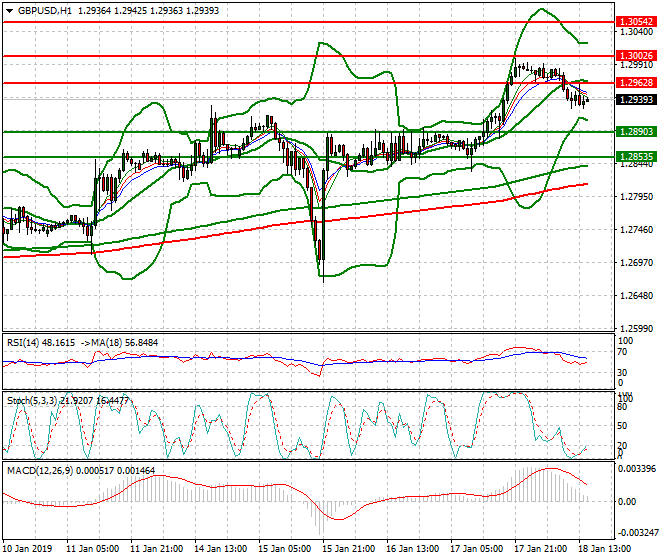Click the 11 Jan 05:00 time axis label
The image size is (660, 560).
93,549
